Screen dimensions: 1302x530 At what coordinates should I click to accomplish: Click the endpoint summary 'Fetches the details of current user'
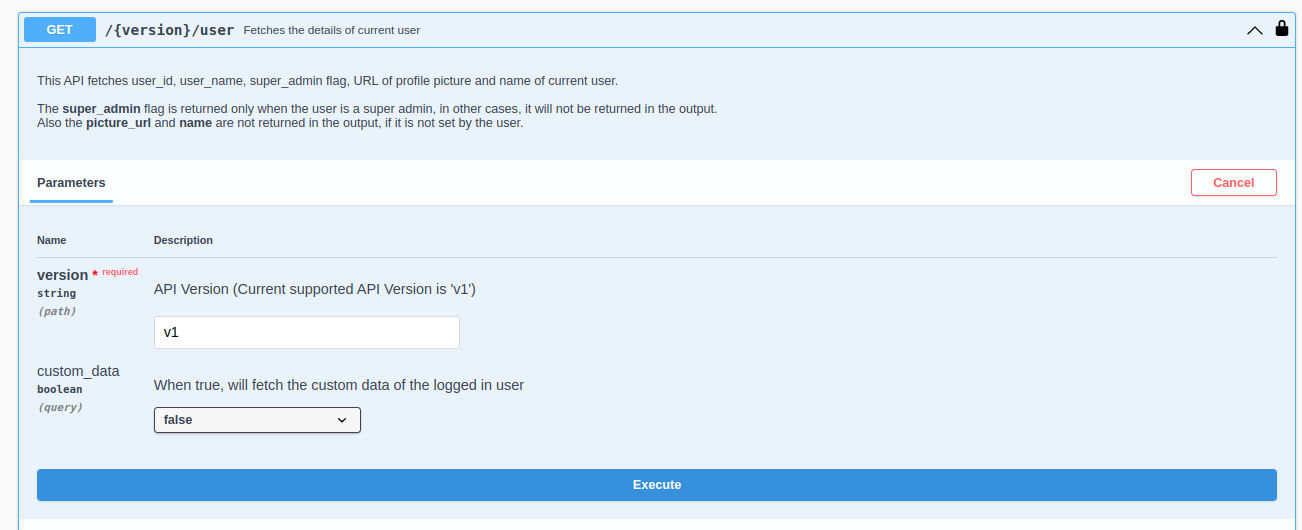[x=331, y=30]
